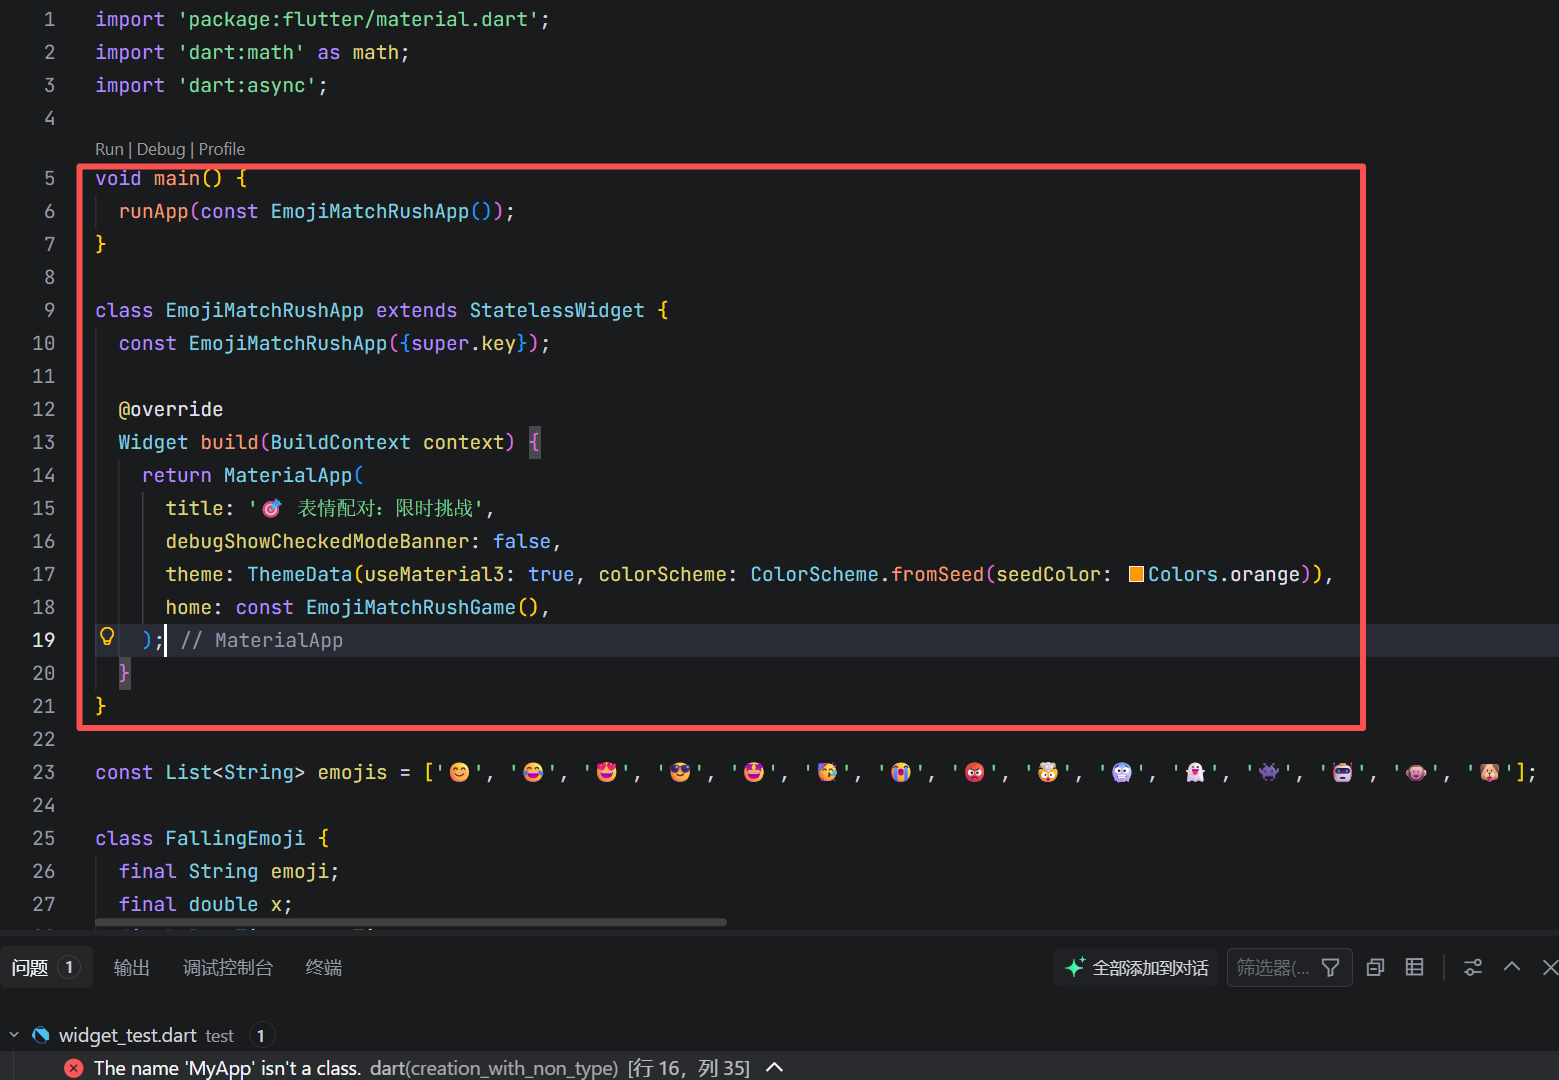Click 'package:flutter/material.dart' import string

(x=358, y=19)
